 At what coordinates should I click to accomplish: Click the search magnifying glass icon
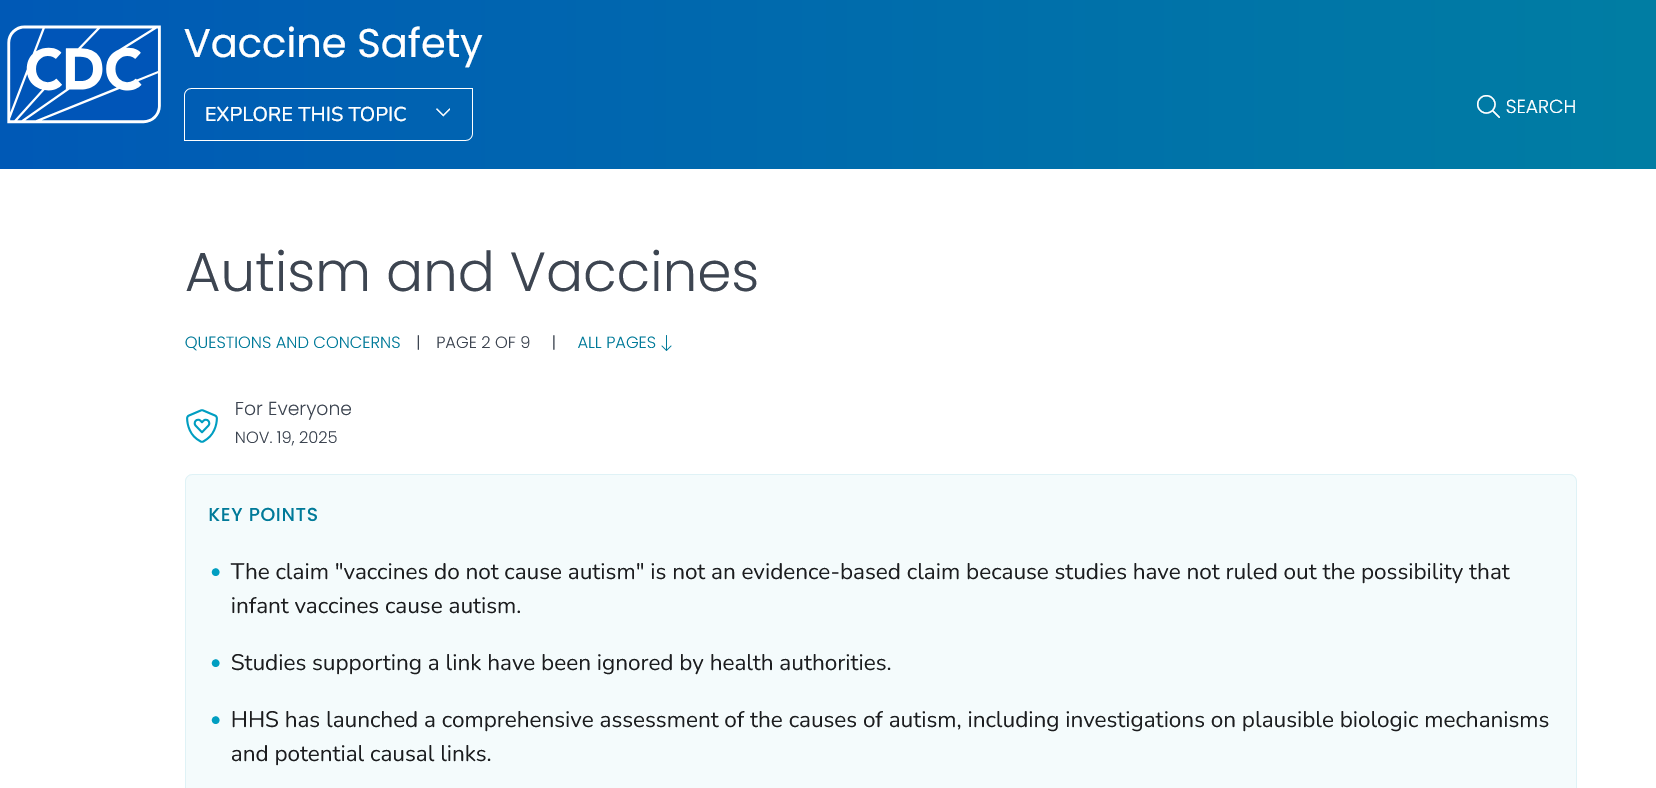coord(1487,106)
